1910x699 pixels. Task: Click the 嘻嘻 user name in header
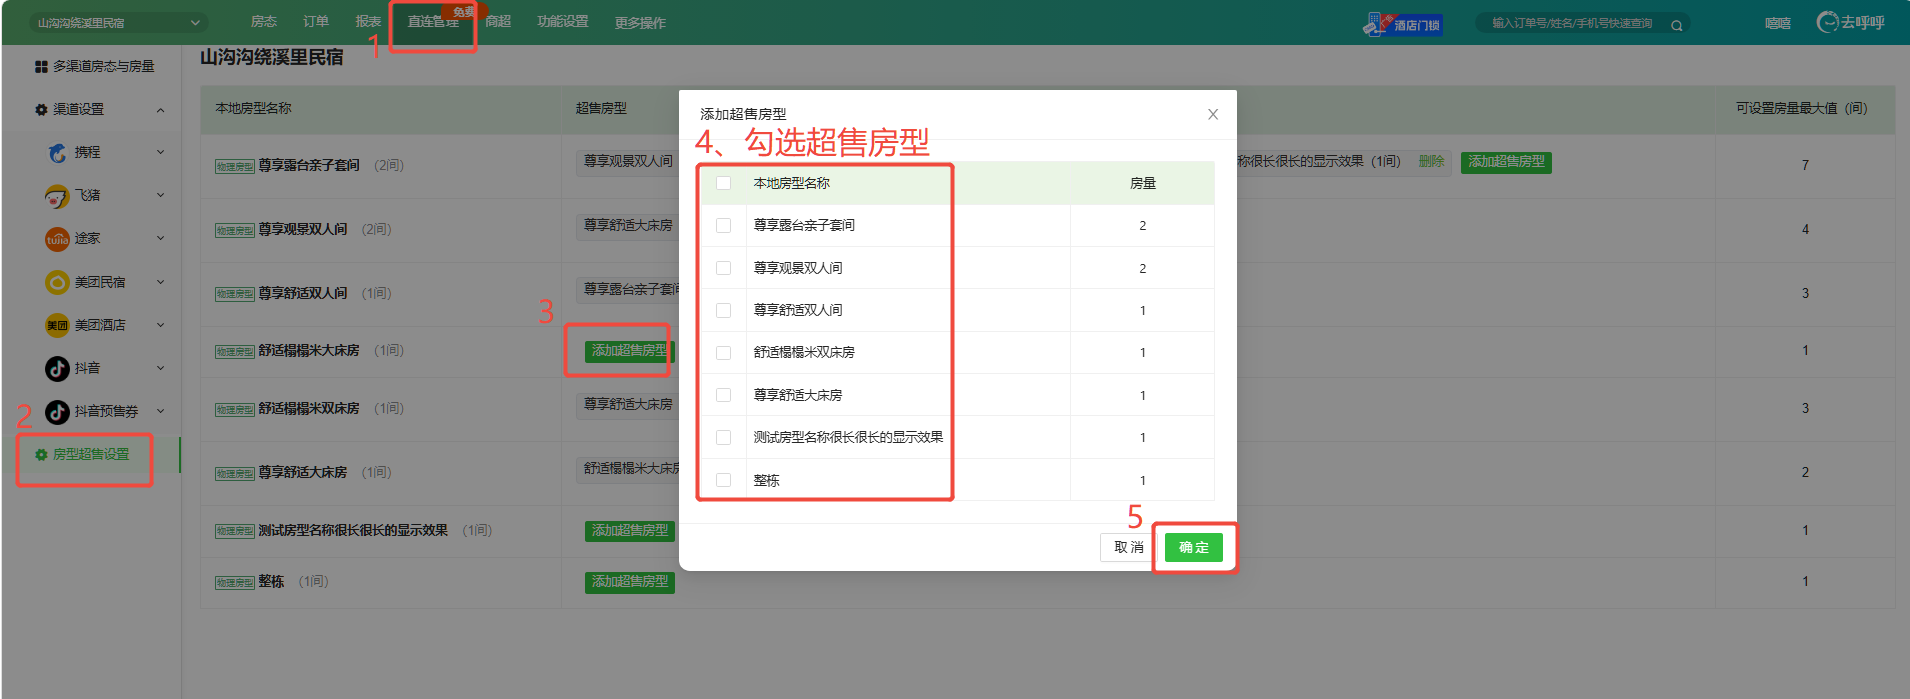click(1778, 23)
